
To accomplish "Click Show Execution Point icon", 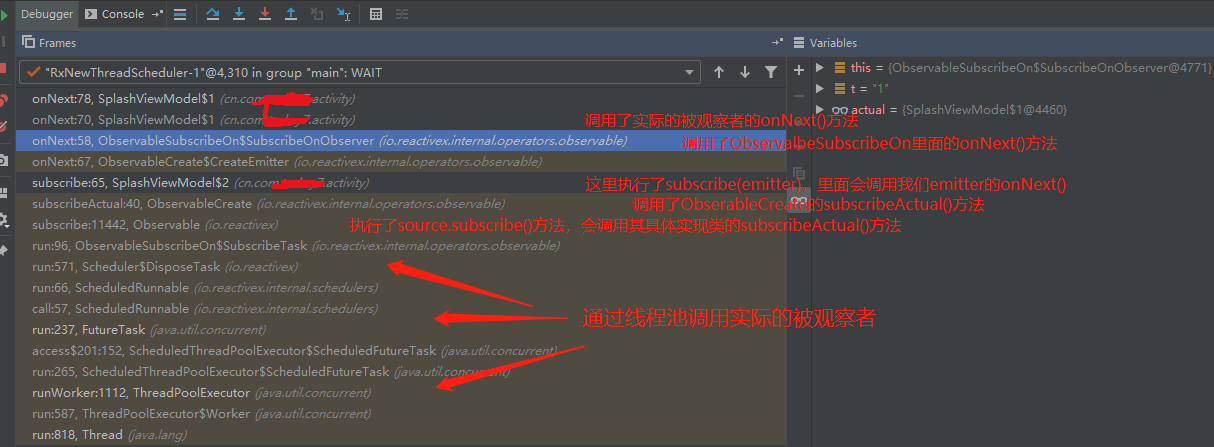I will pos(180,14).
